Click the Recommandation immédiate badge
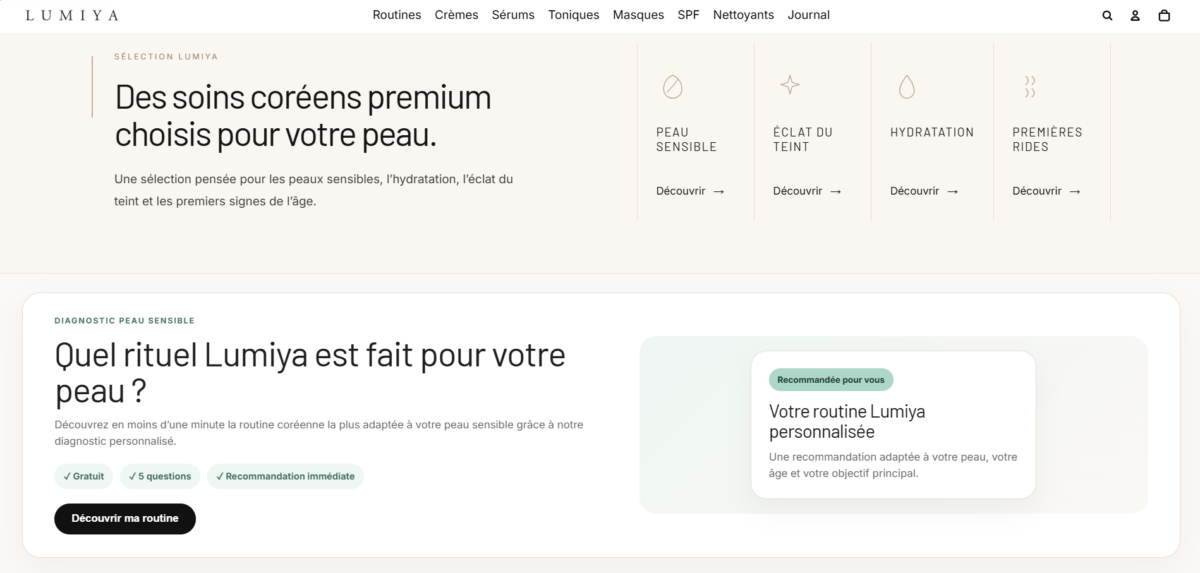Image resolution: width=1200 pixels, height=573 pixels. click(x=285, y=476)
